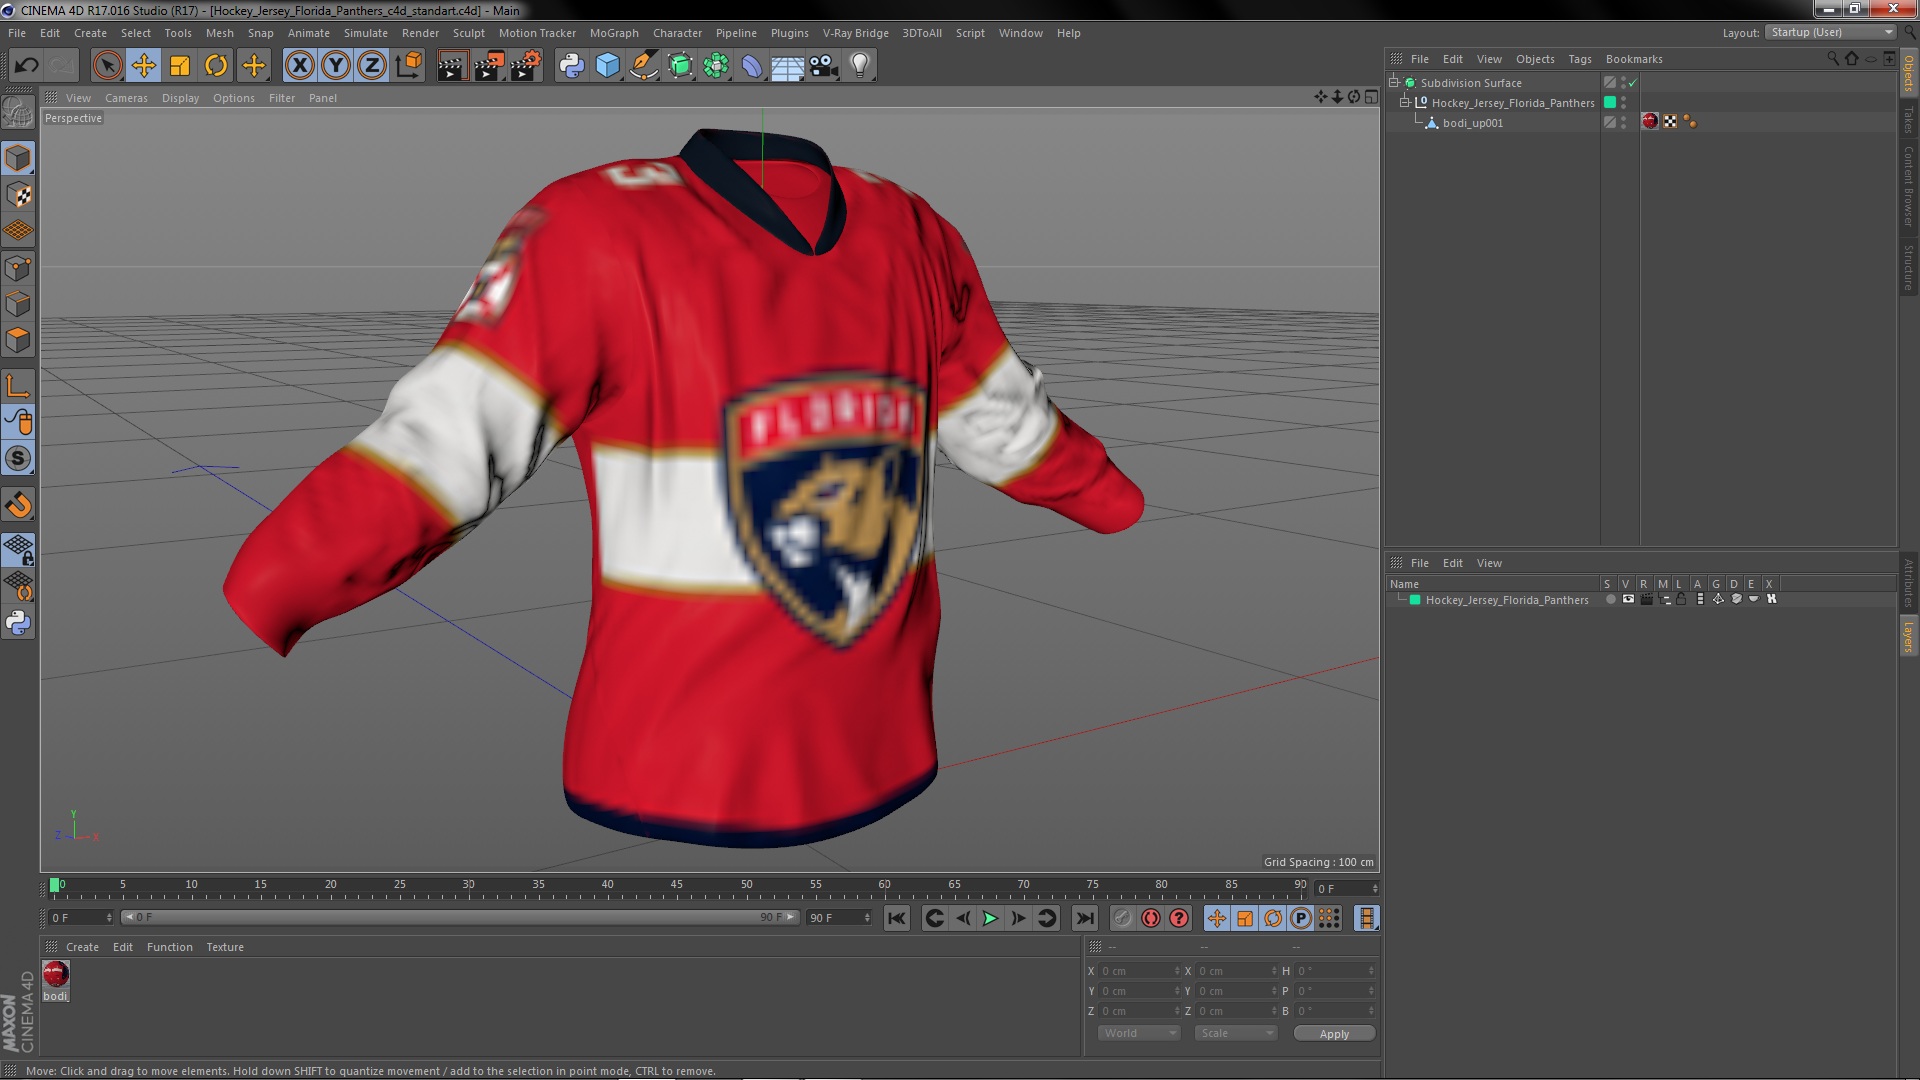Toggle lock for Hockey_Jersey layer
The width and height of the screenshot is (1920, 1080).
pos(1682,599)
